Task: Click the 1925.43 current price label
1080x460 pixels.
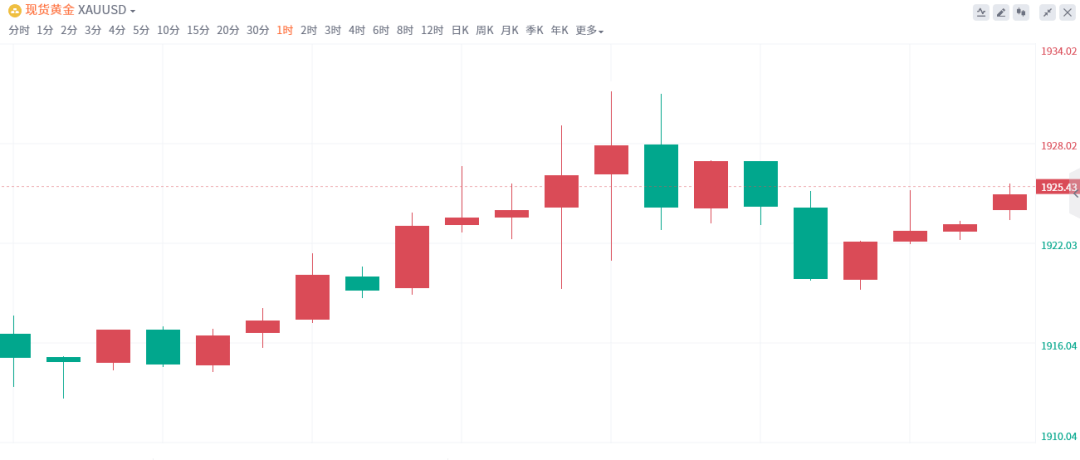Action: tap(1058, 187)
